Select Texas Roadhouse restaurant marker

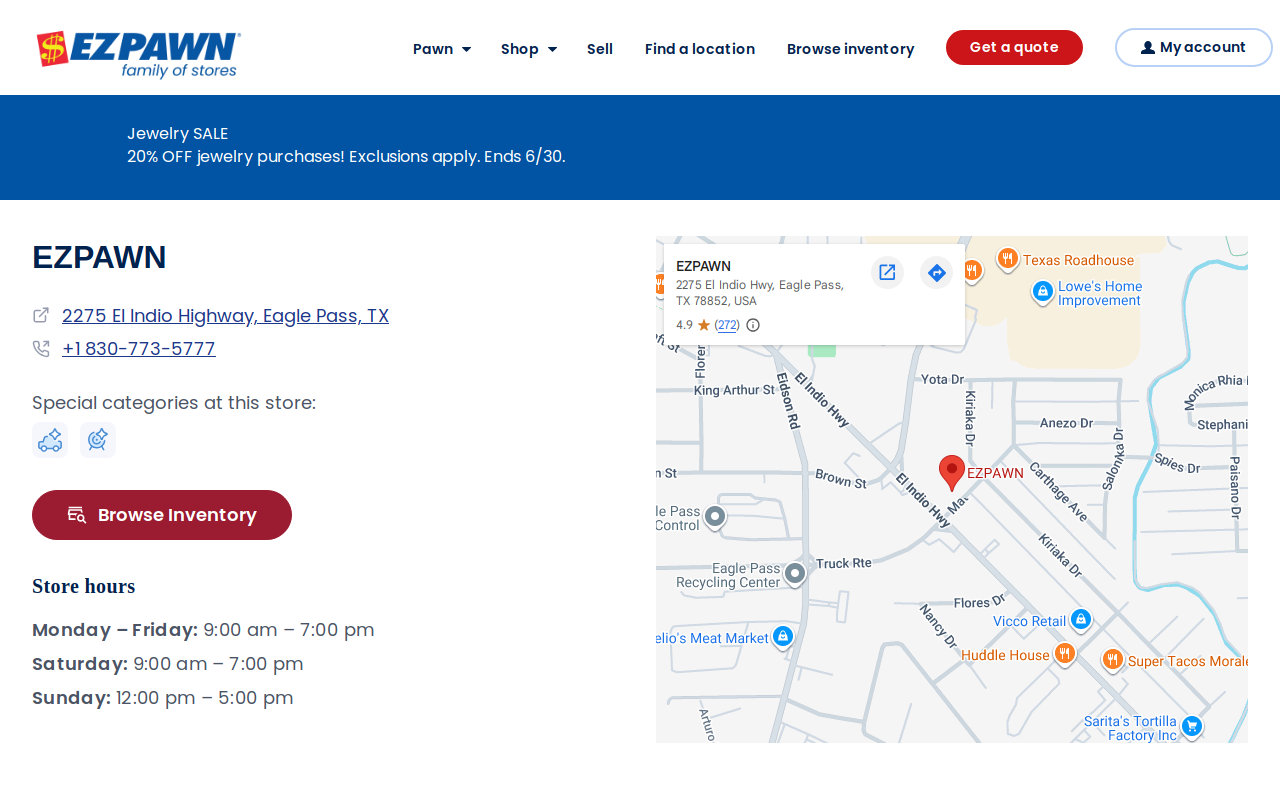[1007, 259]
